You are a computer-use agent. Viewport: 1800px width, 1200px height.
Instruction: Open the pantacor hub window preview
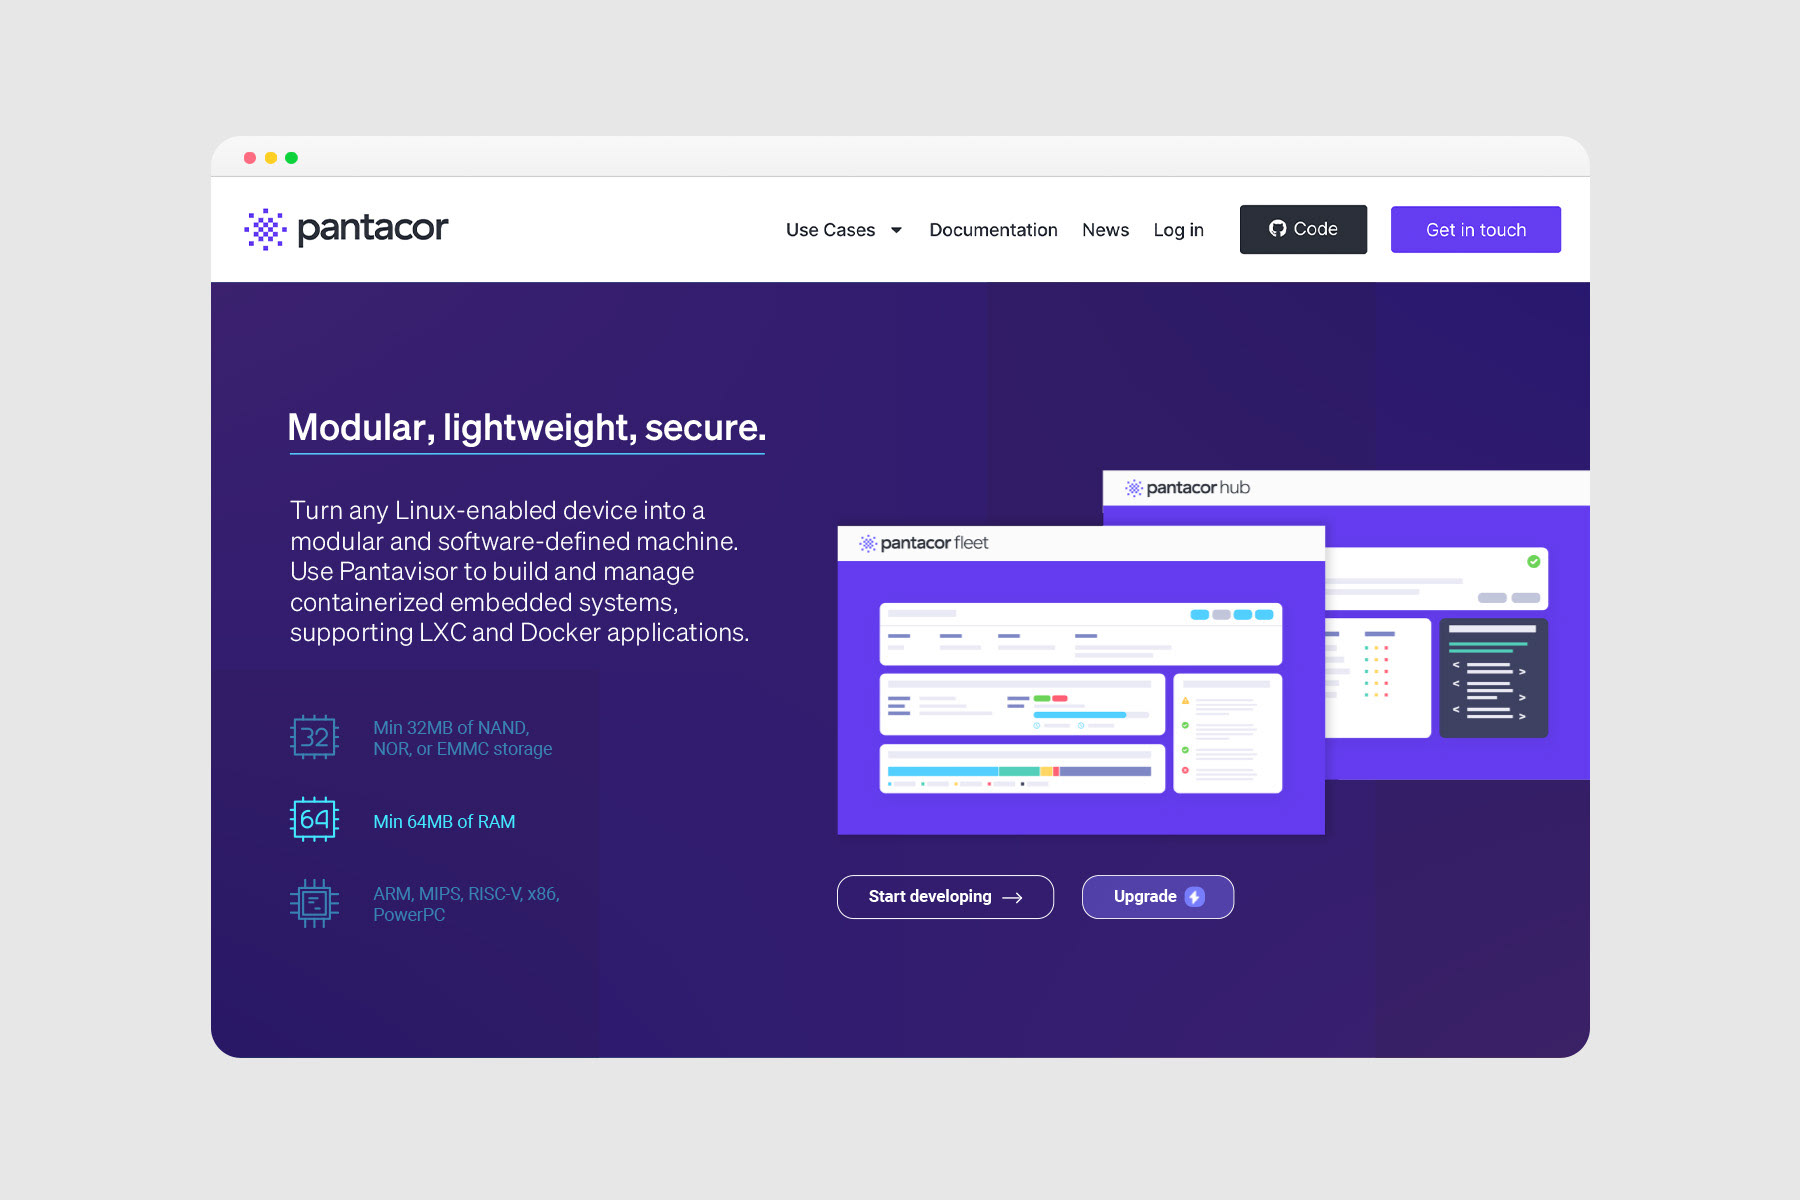1458,625
